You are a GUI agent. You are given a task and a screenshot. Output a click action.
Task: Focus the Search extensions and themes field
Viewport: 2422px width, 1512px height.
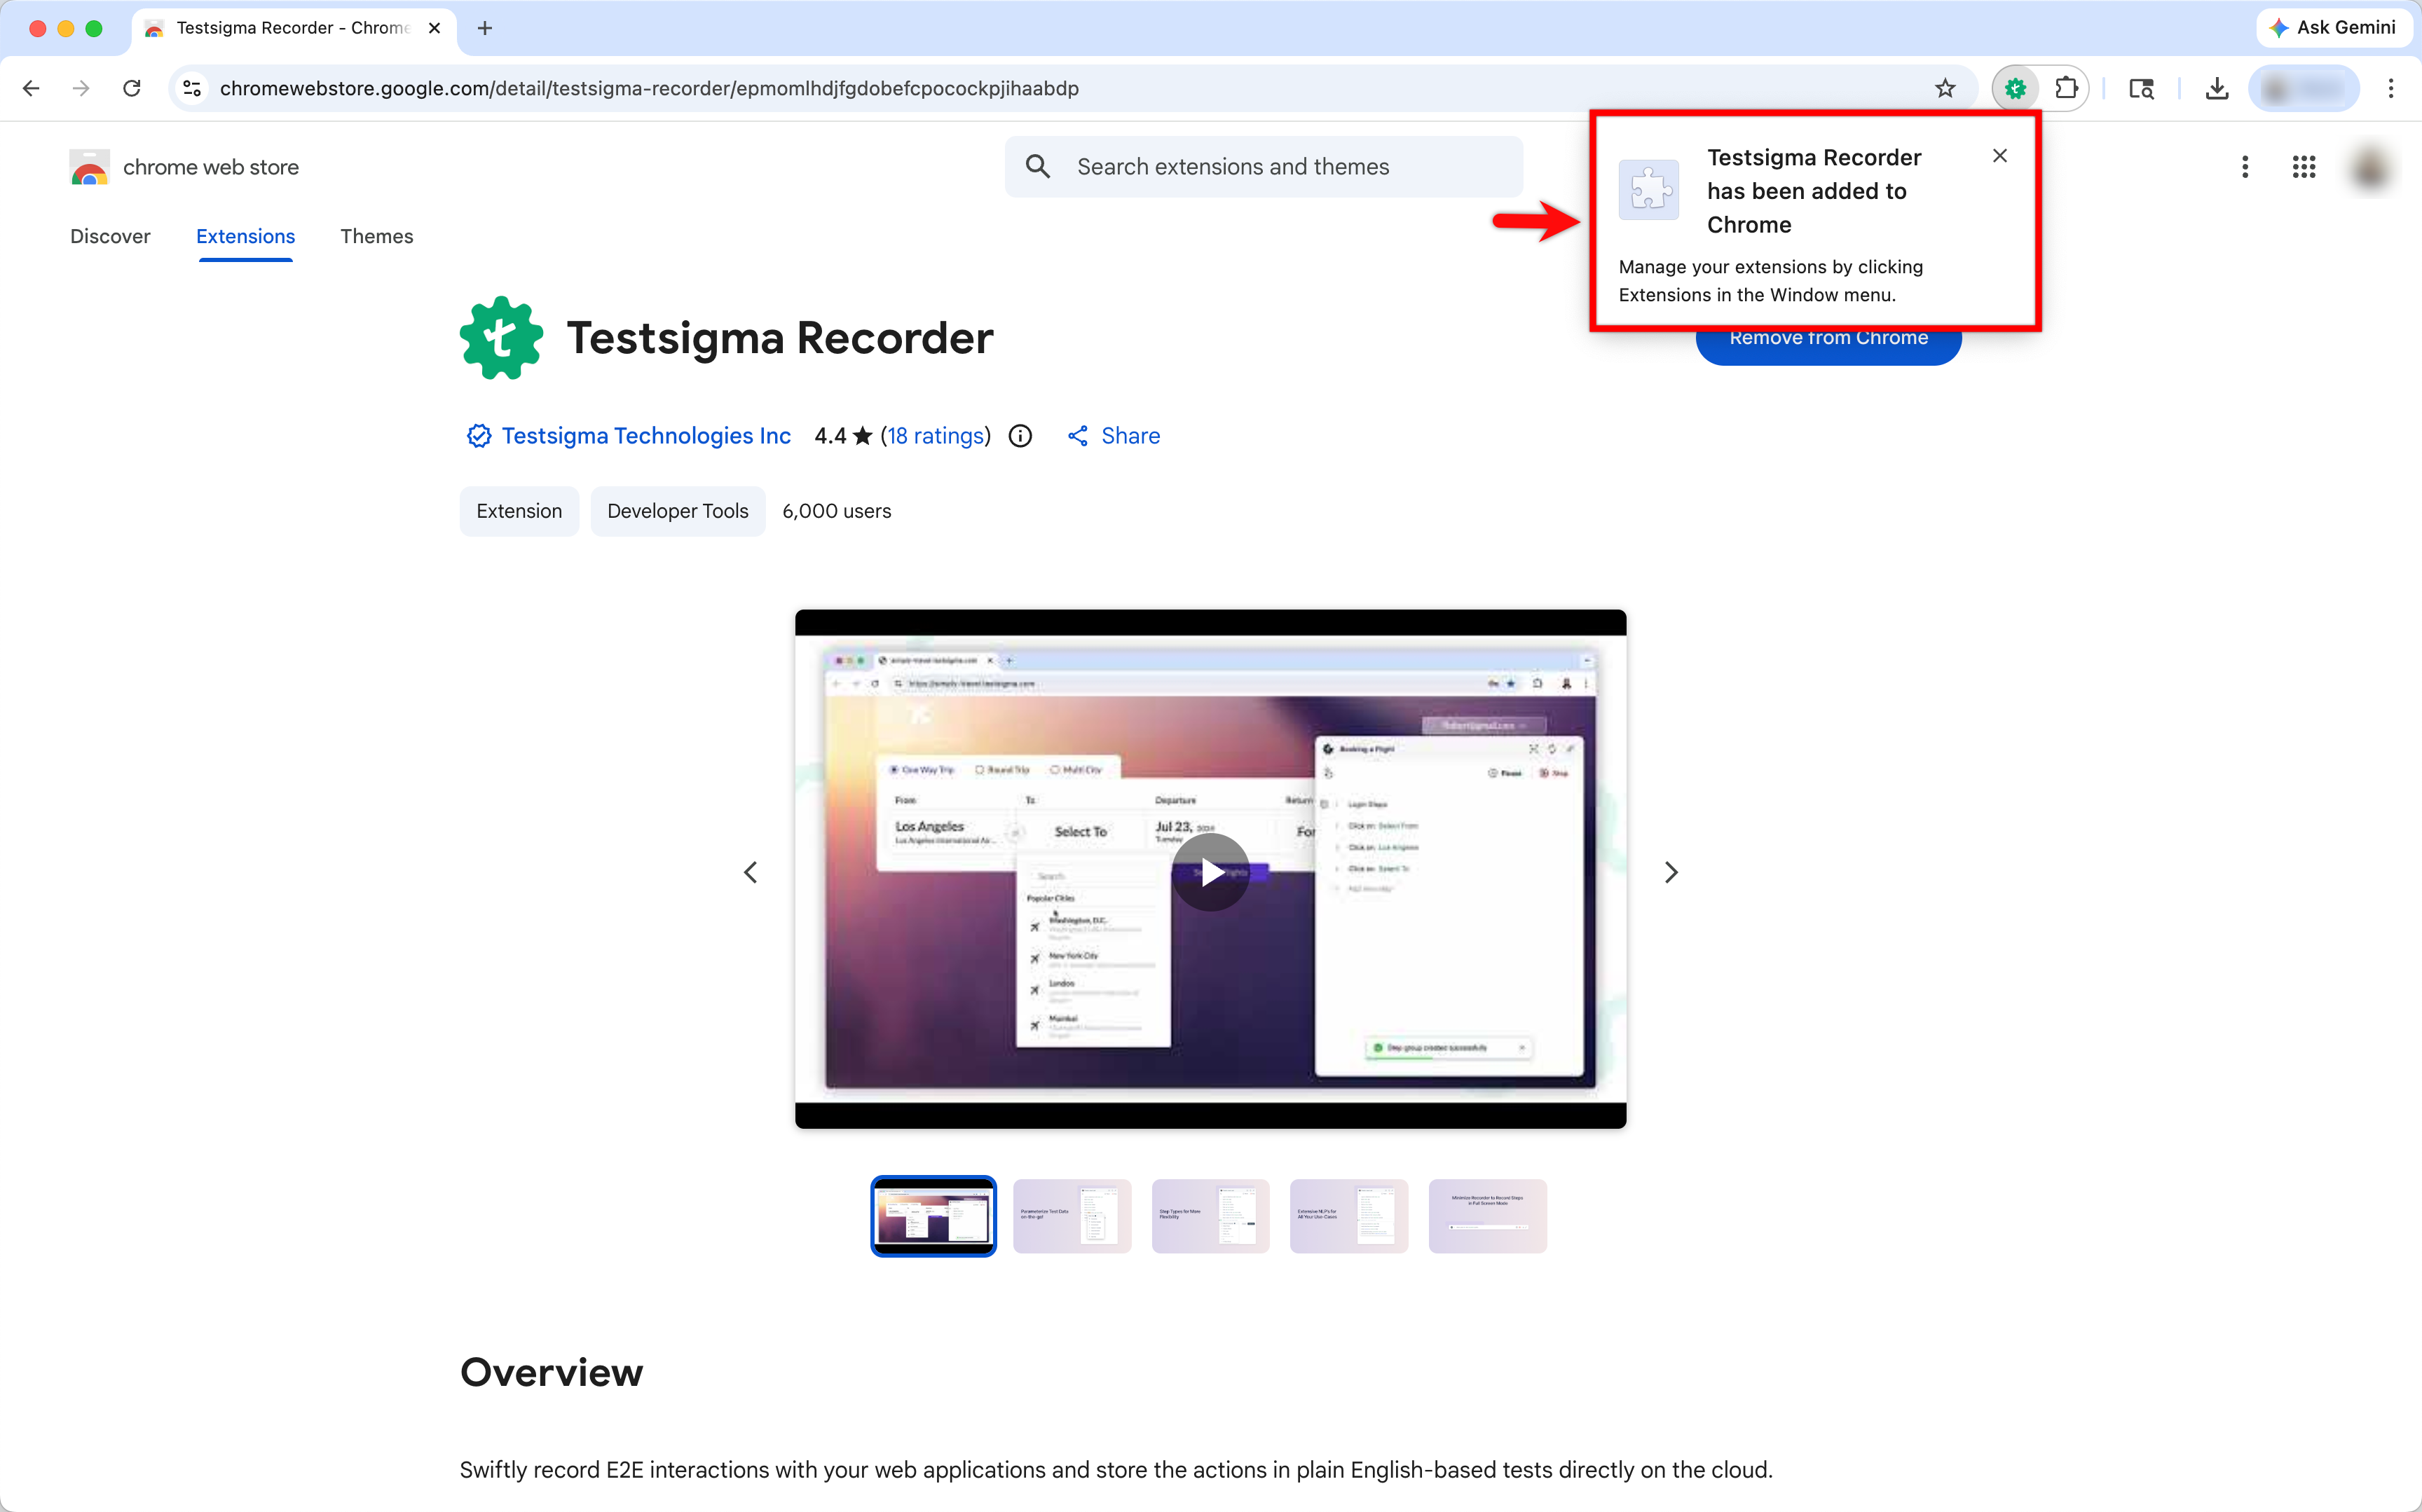(x=1264, y=166)
